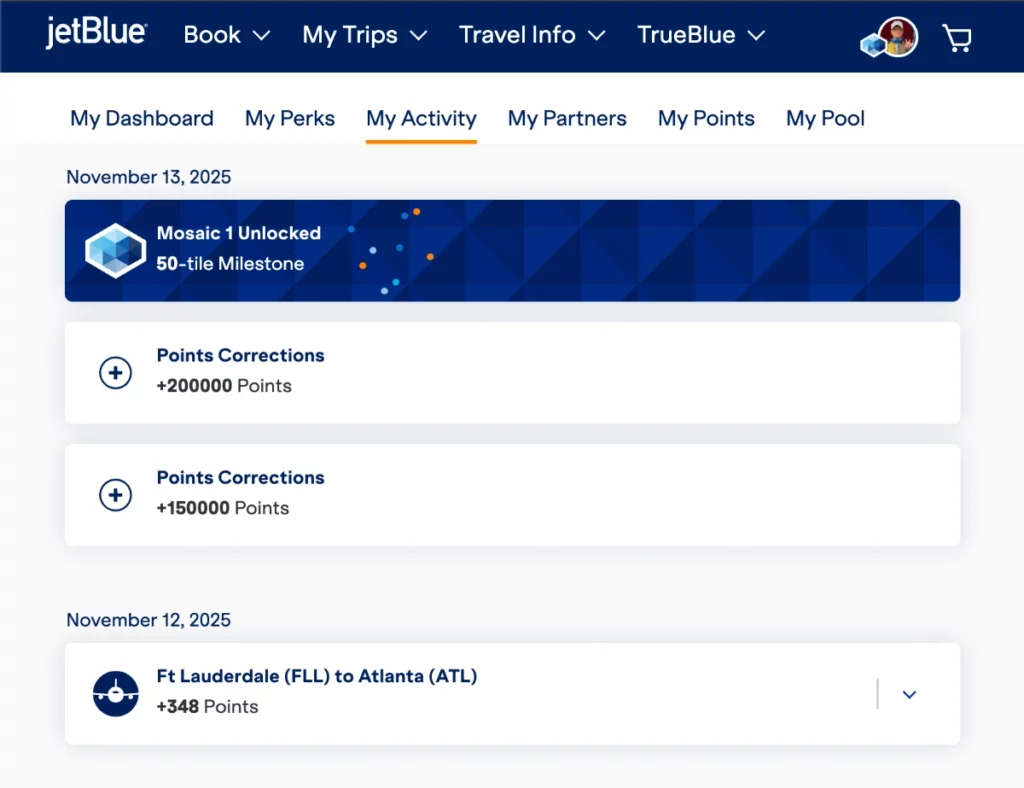1024x788 pixels.
Task: Open the My Partners tab
Action: pos(567,118)
